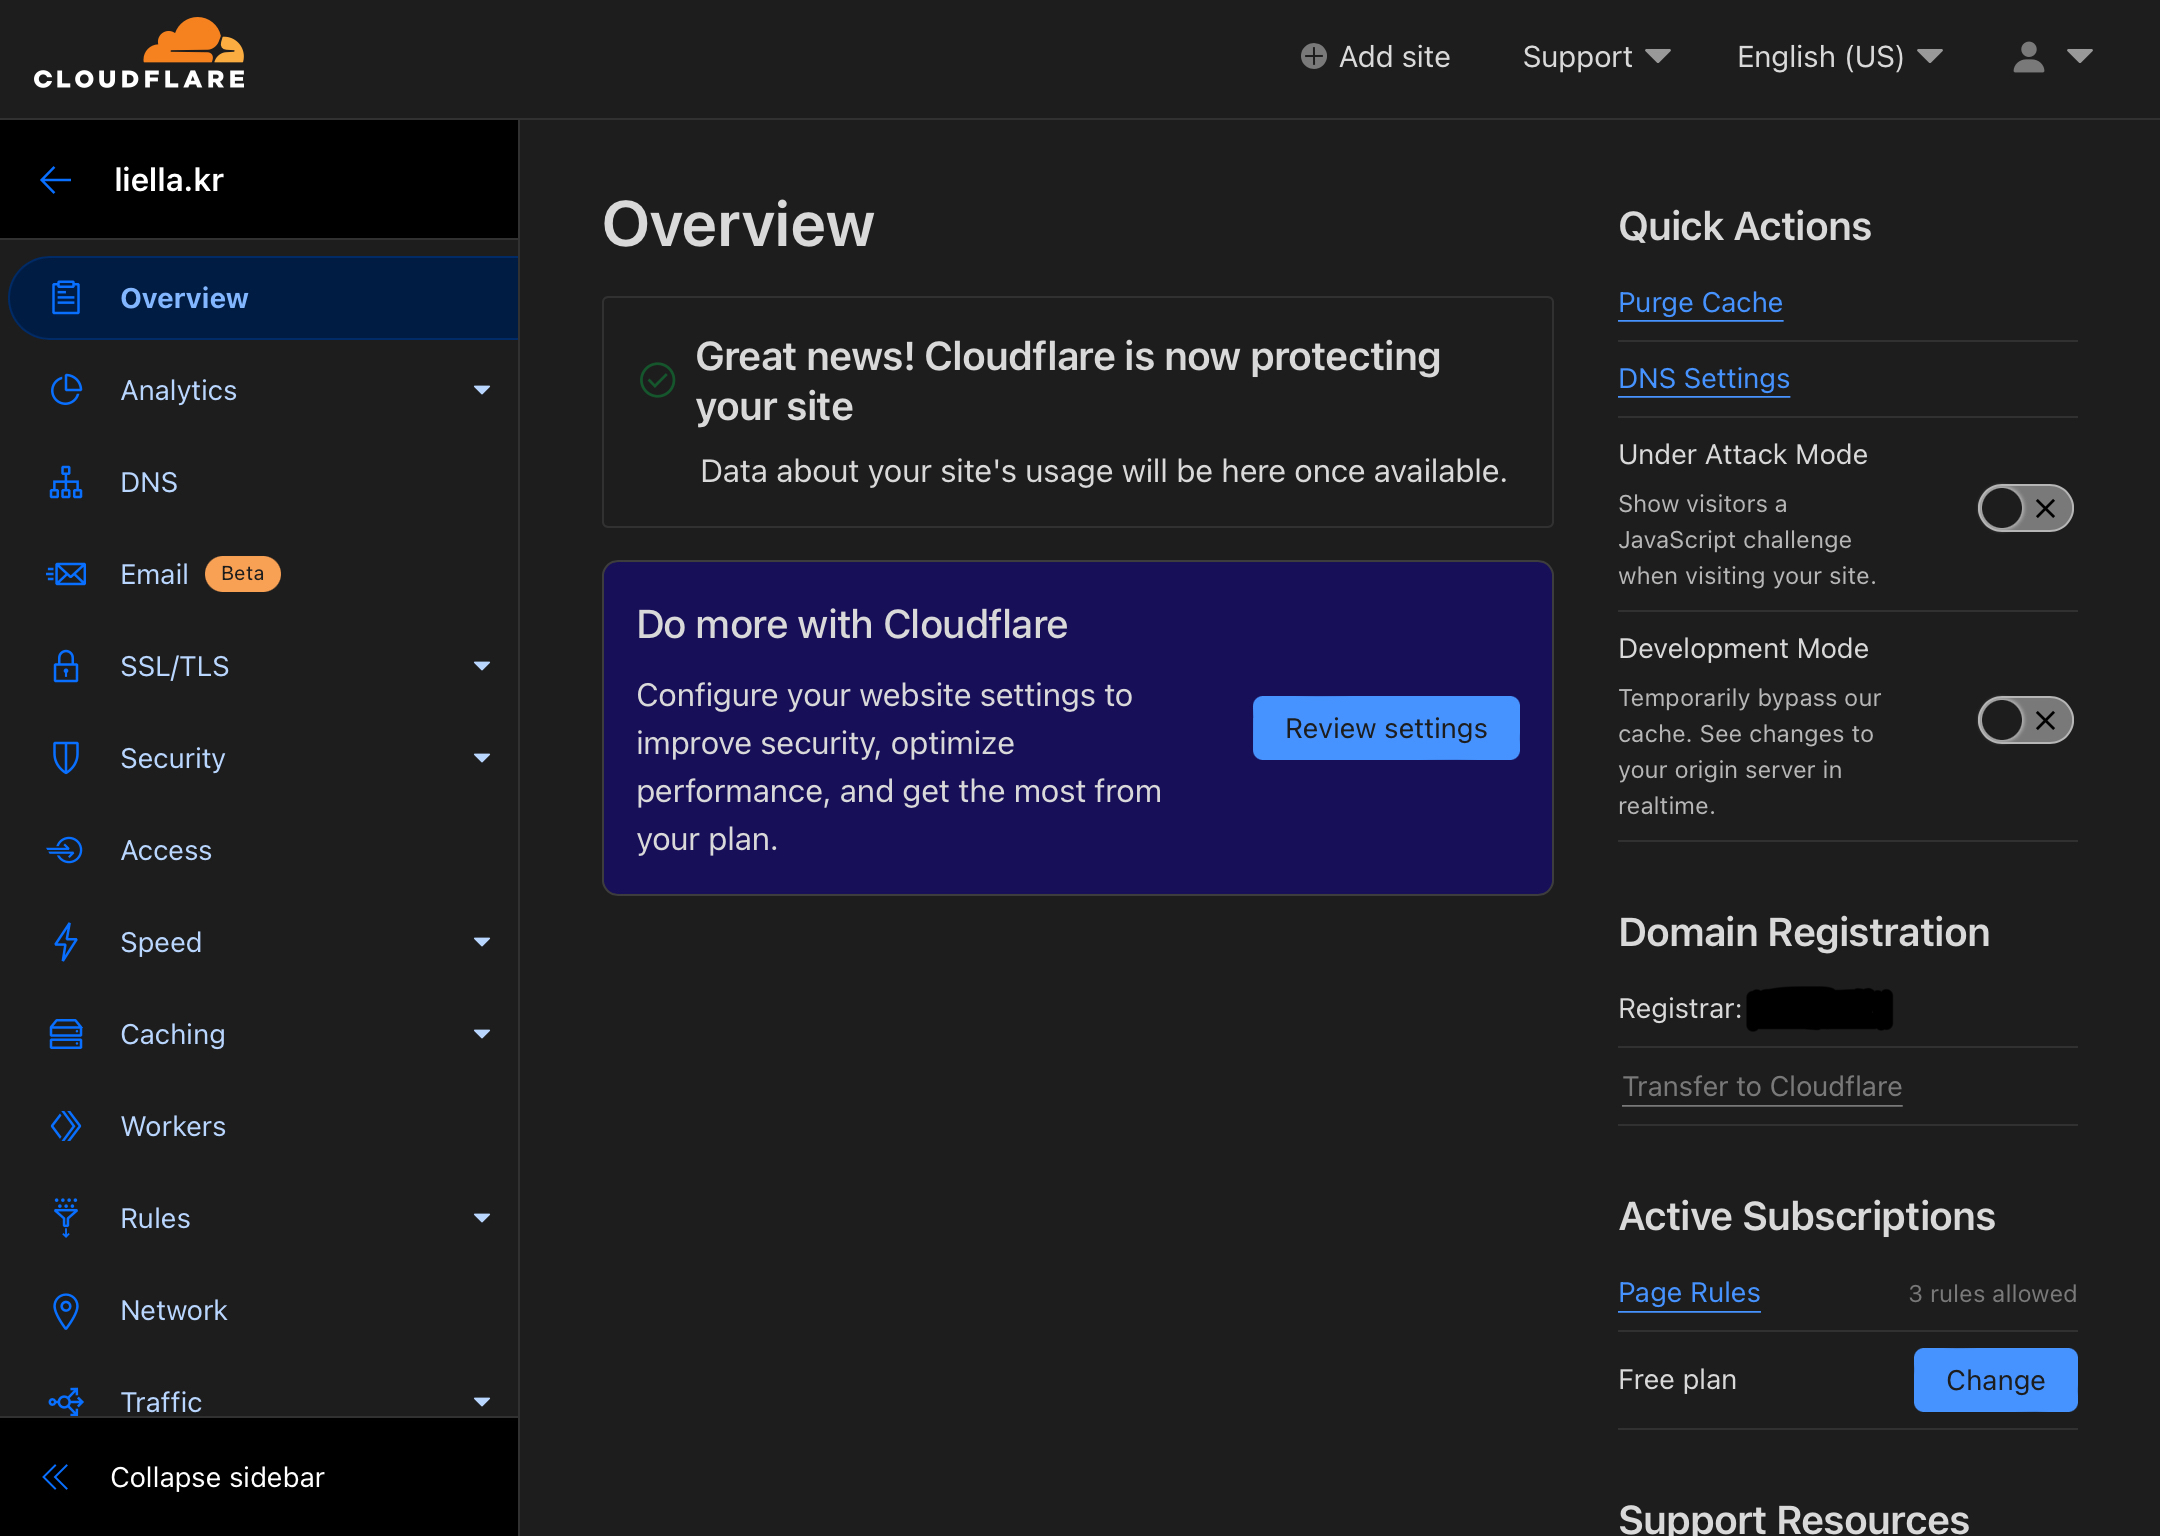The height and width of the screenshot is (1536, 2160).
Task: Click the Cloudflare logo
Action: 139,55
